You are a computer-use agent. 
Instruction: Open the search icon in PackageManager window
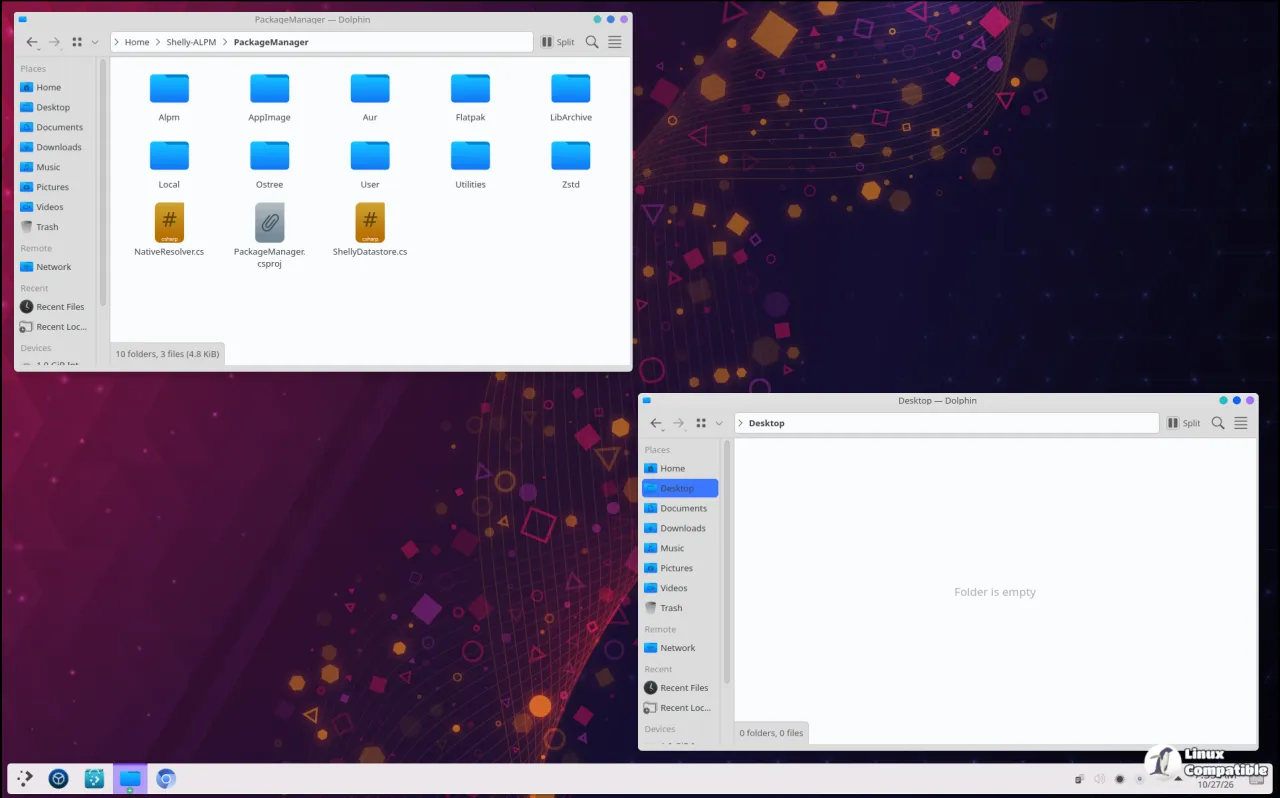592,42
